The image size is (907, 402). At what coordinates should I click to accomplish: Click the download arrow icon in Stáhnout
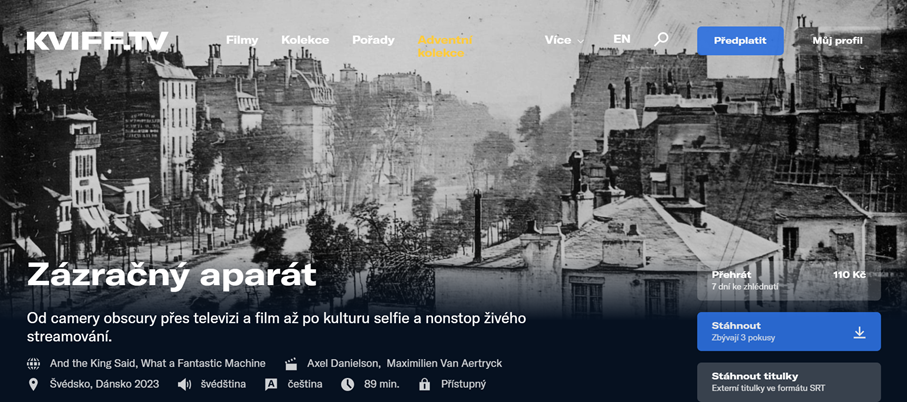[859, 332]
